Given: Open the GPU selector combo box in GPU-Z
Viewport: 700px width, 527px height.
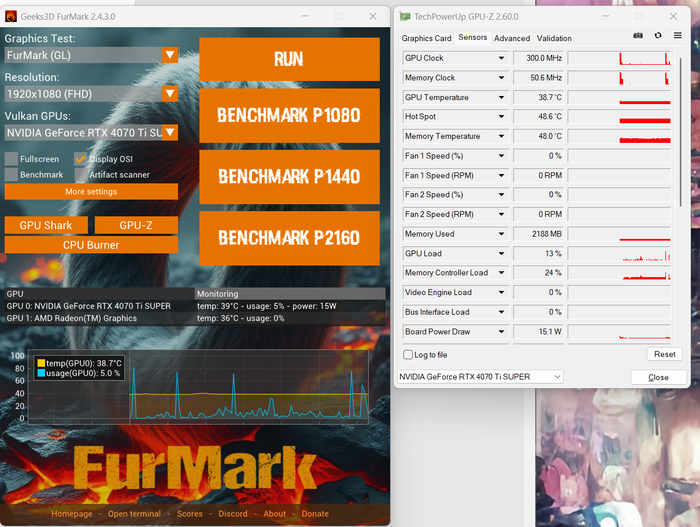Looking at the screenshot, I should click(x=480, y=377).
